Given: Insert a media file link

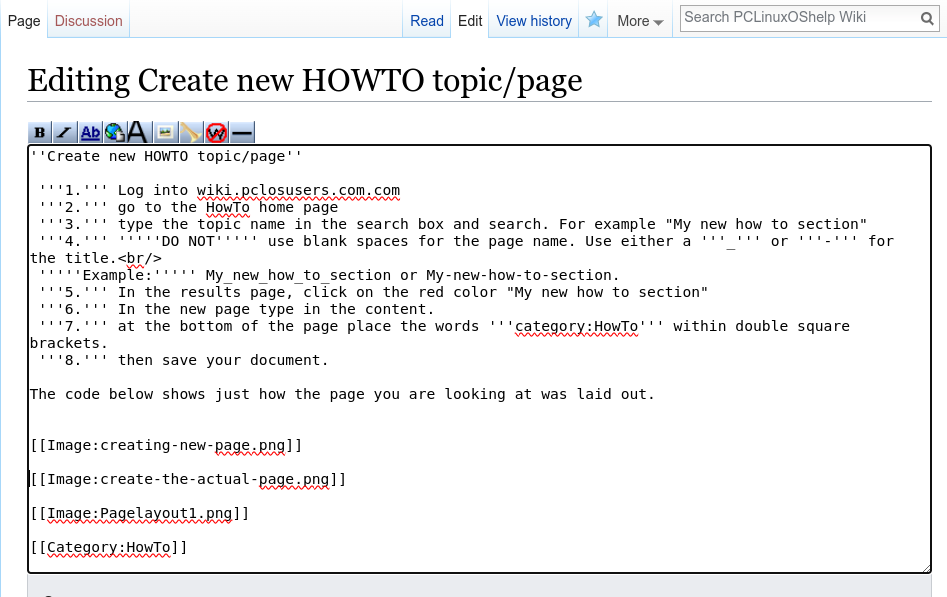Looking at the screenshot, I should (191, 132).
